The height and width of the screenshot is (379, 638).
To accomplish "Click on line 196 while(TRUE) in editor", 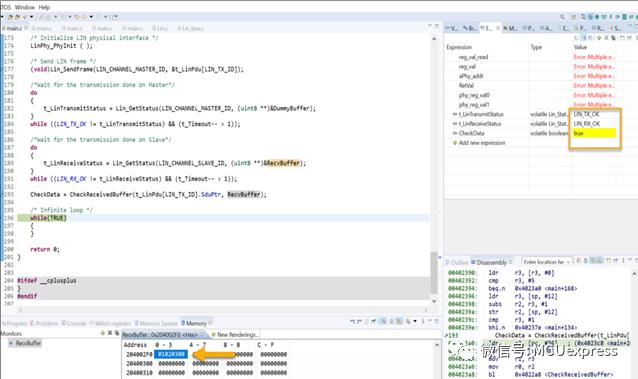I will click(48, 218).
